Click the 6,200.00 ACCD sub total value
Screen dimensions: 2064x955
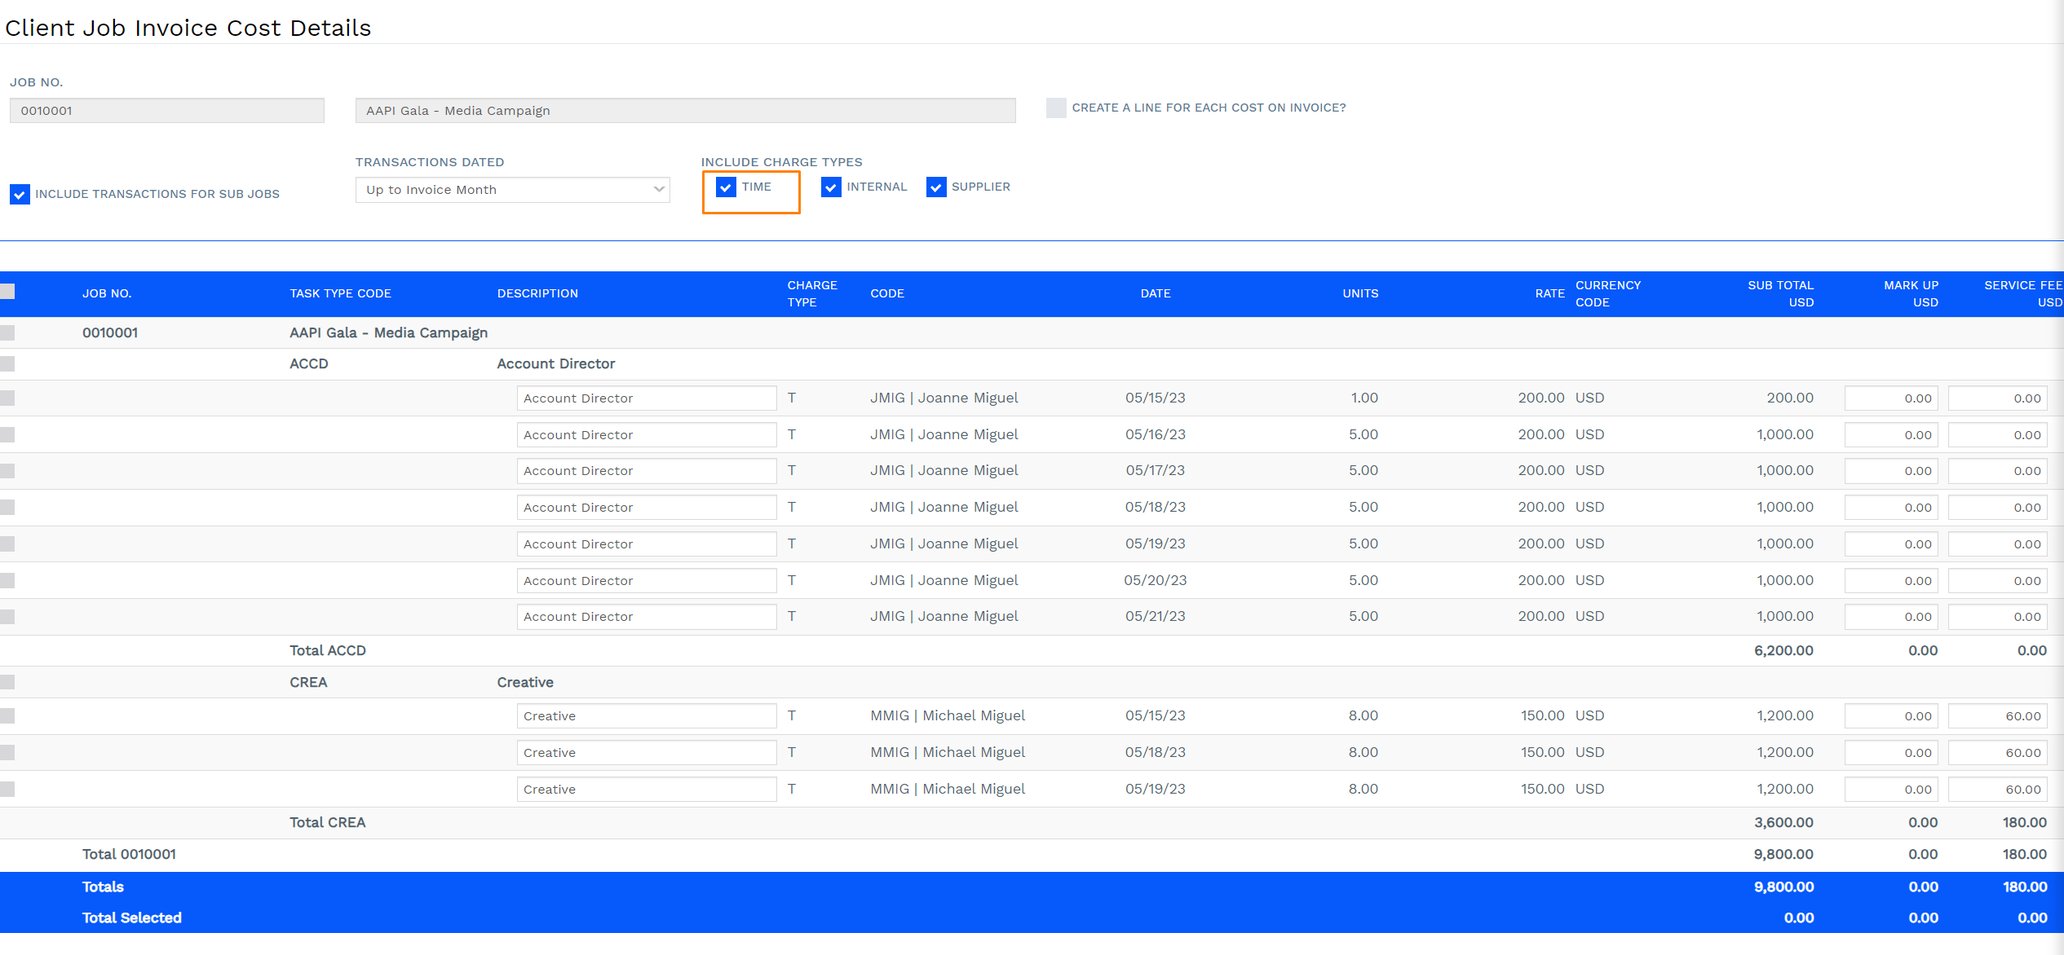pyautogui.click(x=1783, y=651)
